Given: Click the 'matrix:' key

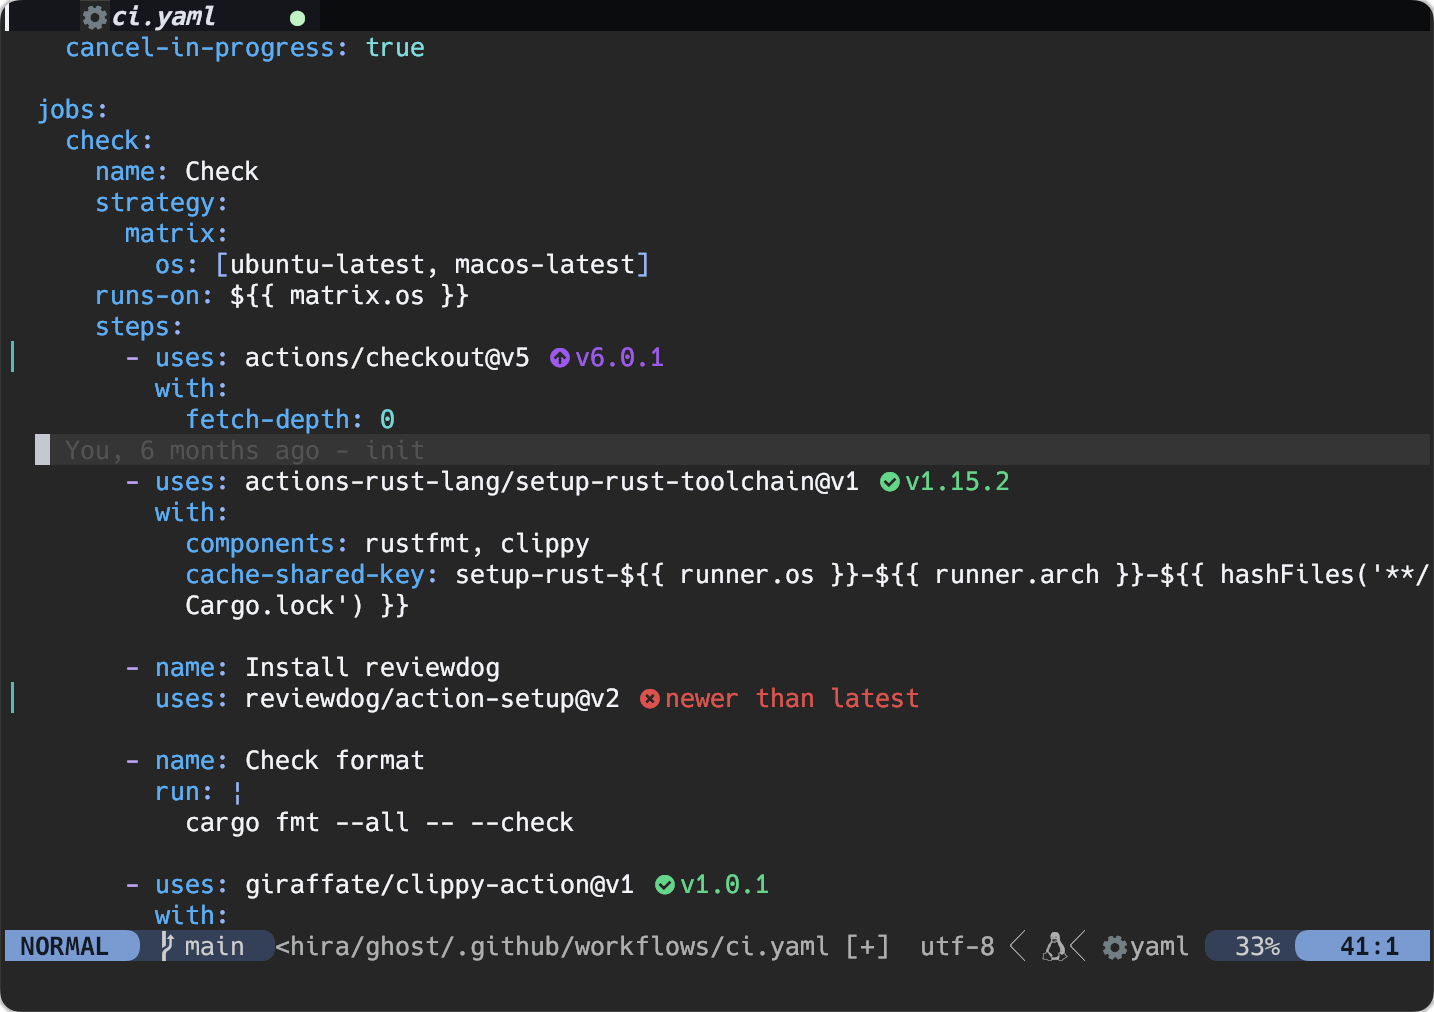Looking at the screenshot, I should (x=177, y=234).
